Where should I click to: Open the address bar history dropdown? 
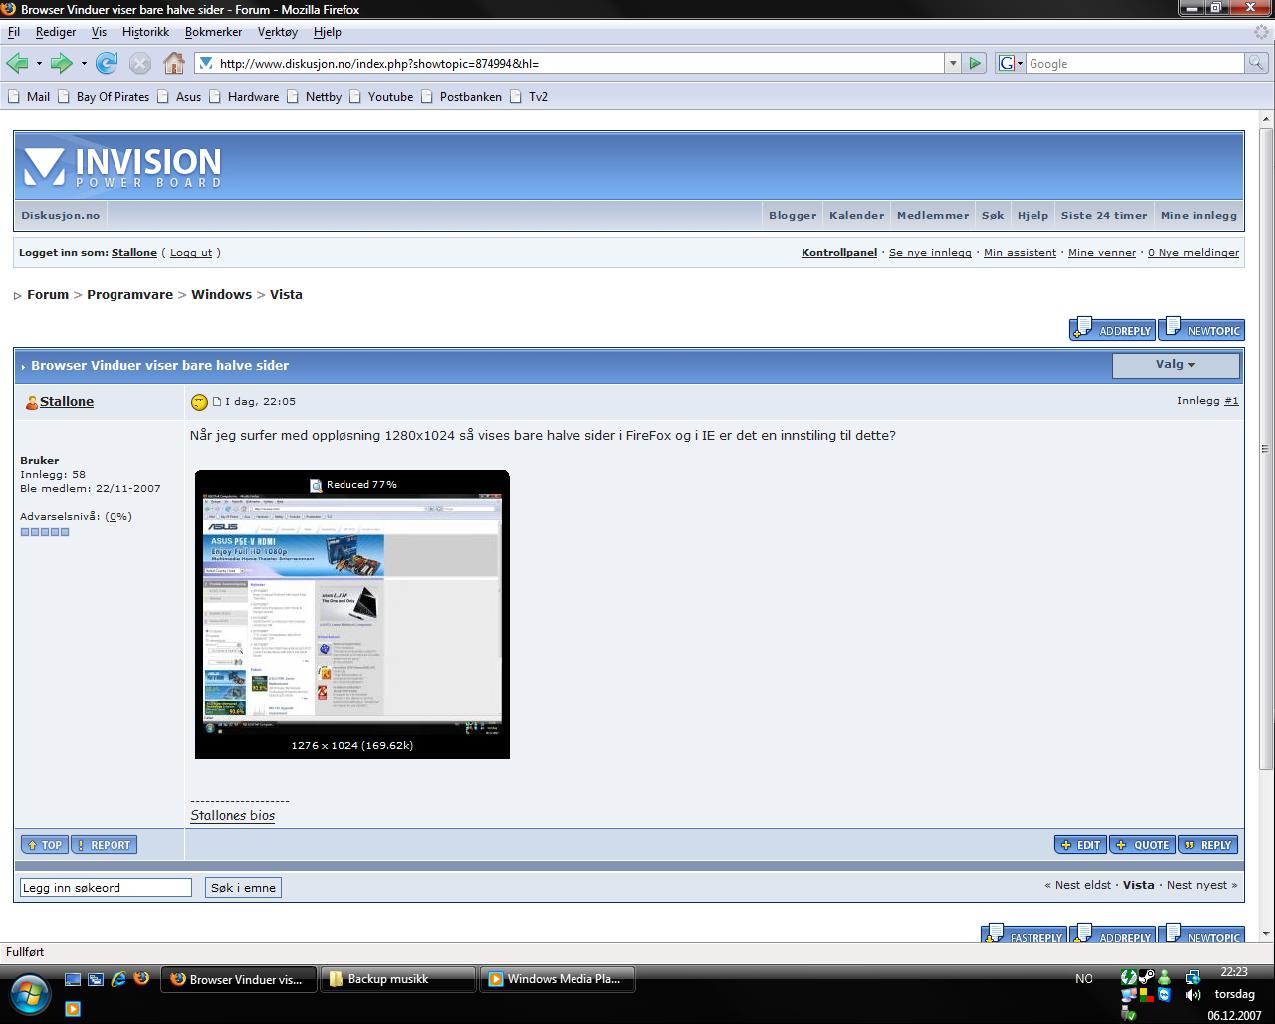952,63
